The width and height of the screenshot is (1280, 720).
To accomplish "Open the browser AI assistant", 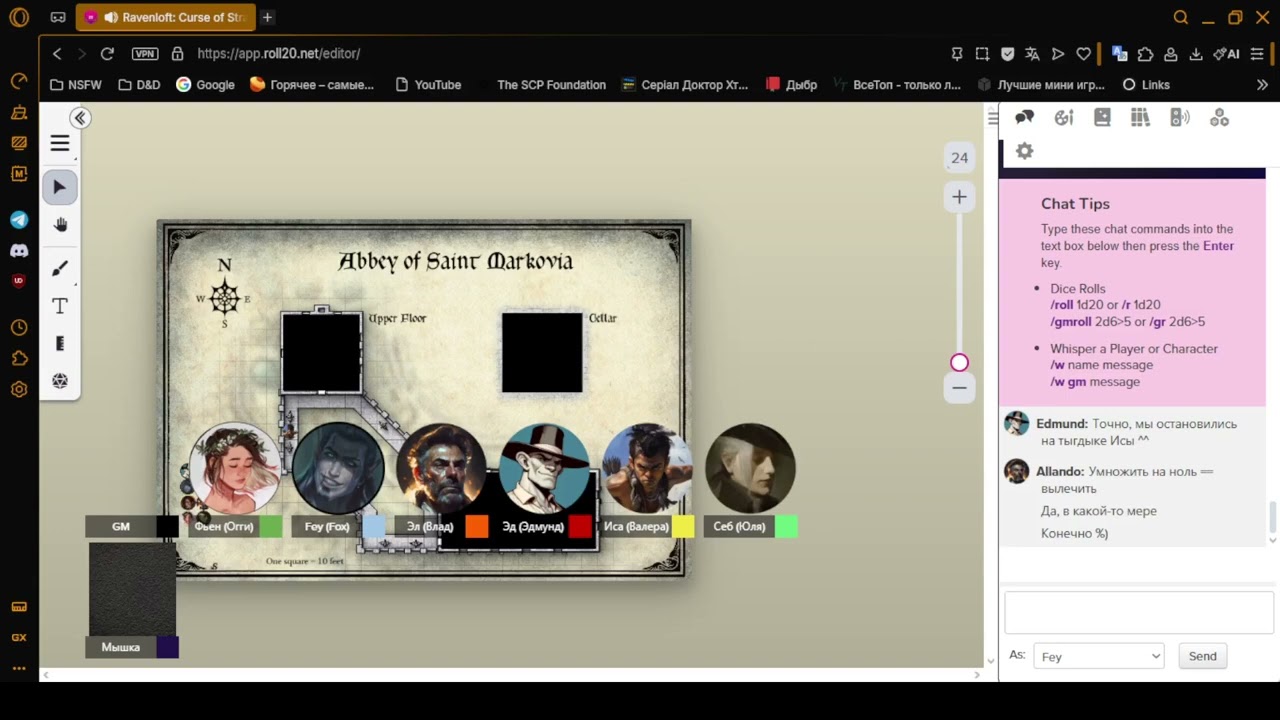I will click(1227, 54).
